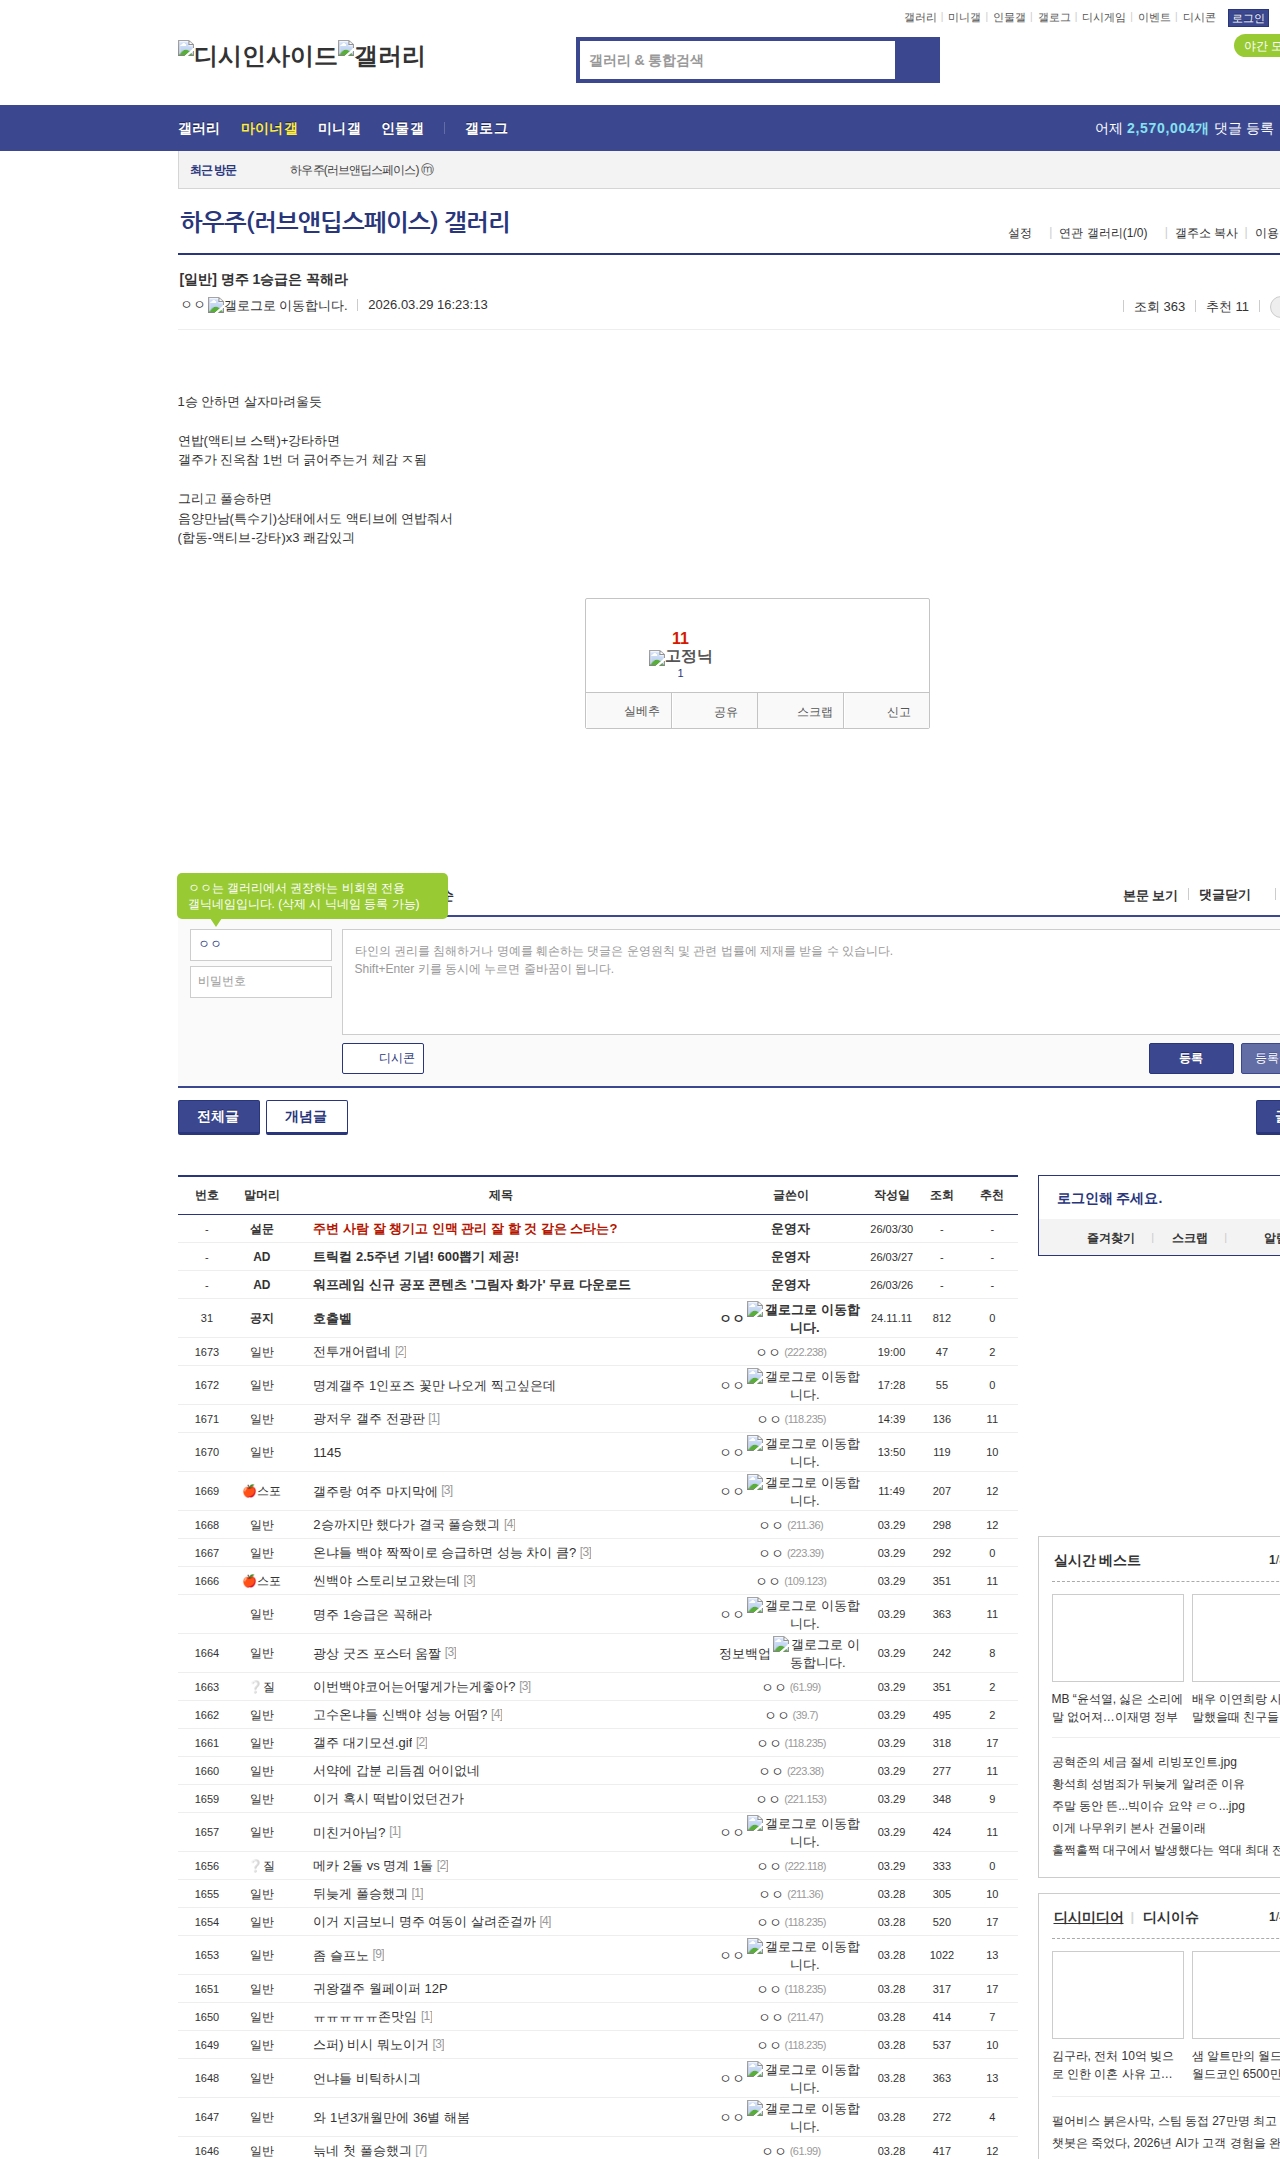Click the 갤러리 logo image next to 디시인사이드
This screenshot has width=1280, height=2159.
pyautogui.click(x=381, y=56)
